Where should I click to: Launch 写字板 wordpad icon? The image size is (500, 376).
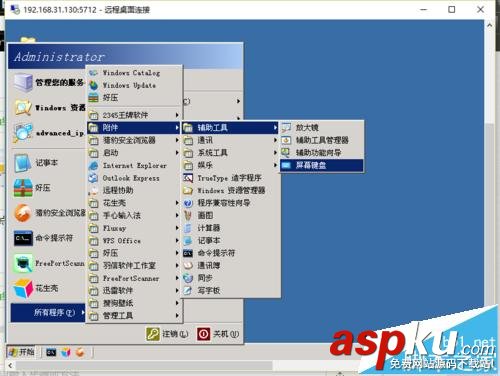(x=188, y=291)
